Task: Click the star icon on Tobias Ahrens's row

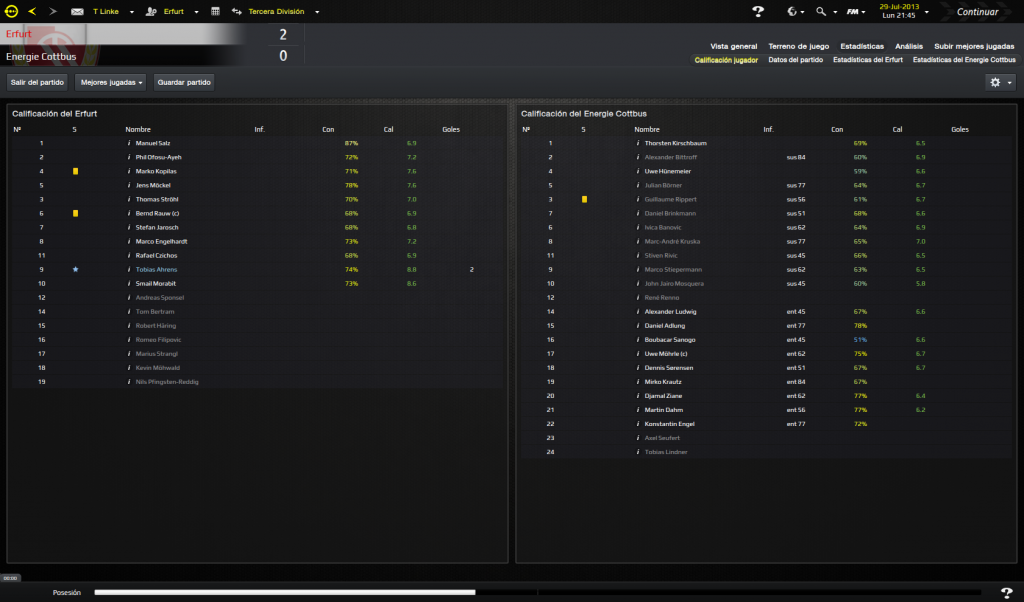Action: click(76, 269)
